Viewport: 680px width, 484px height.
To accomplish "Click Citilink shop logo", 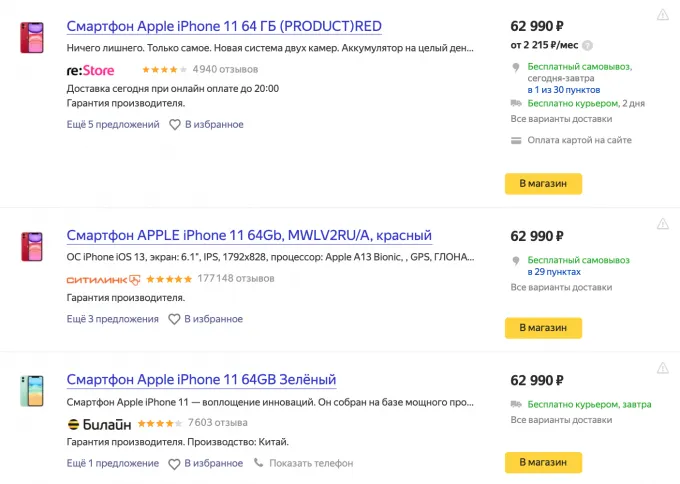I will pos(103,279).
